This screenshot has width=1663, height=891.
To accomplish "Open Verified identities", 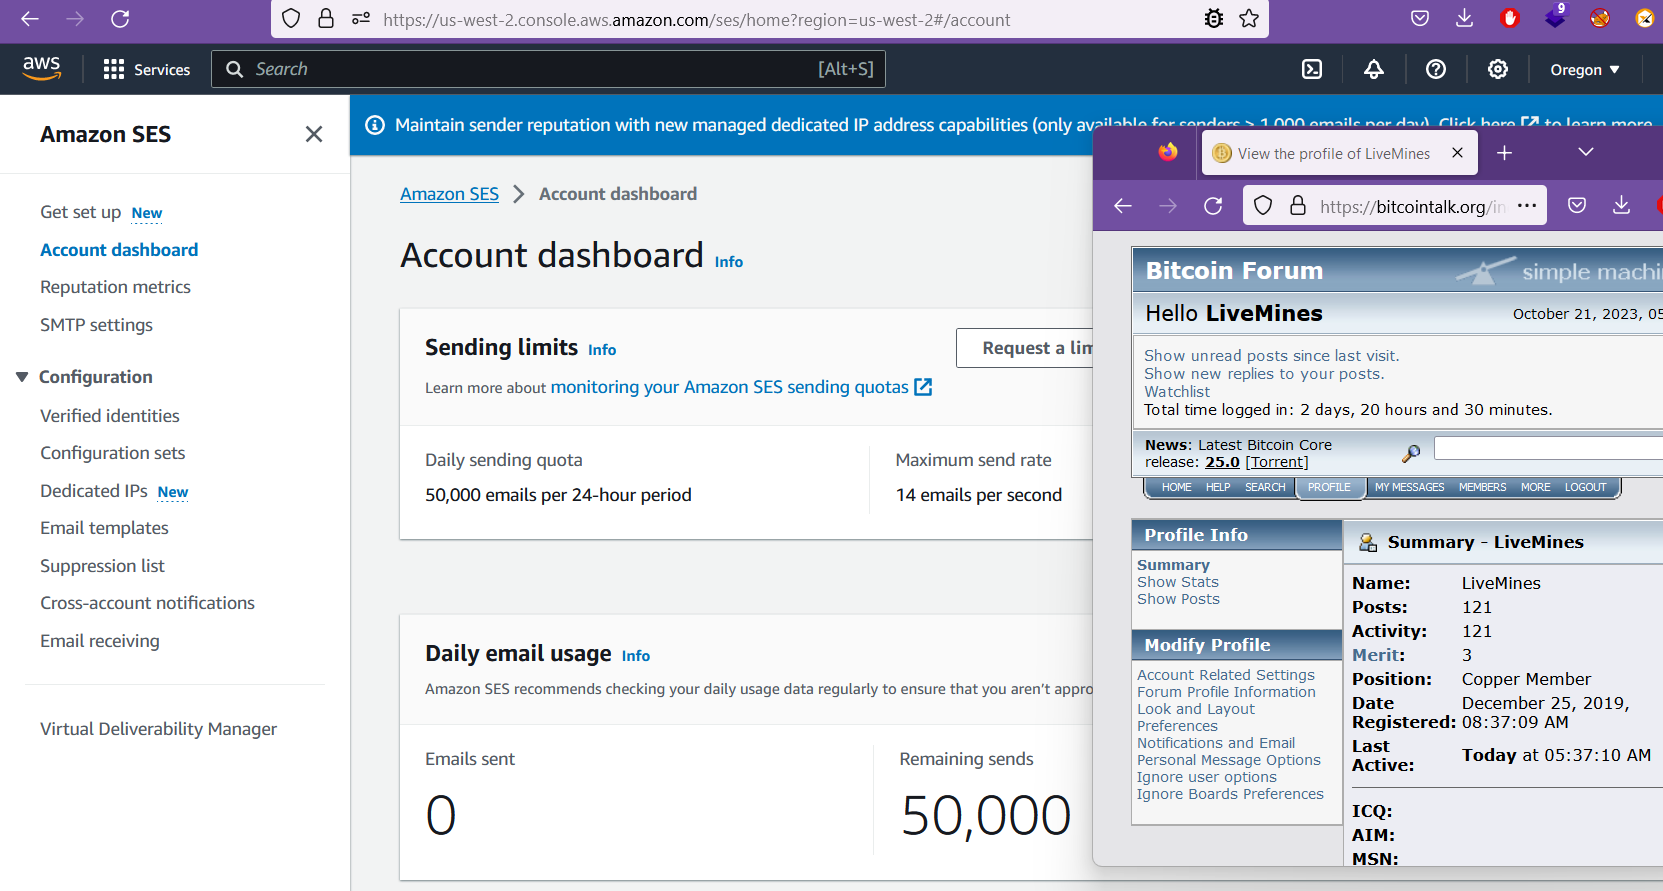I will click(x=110, y=416).
